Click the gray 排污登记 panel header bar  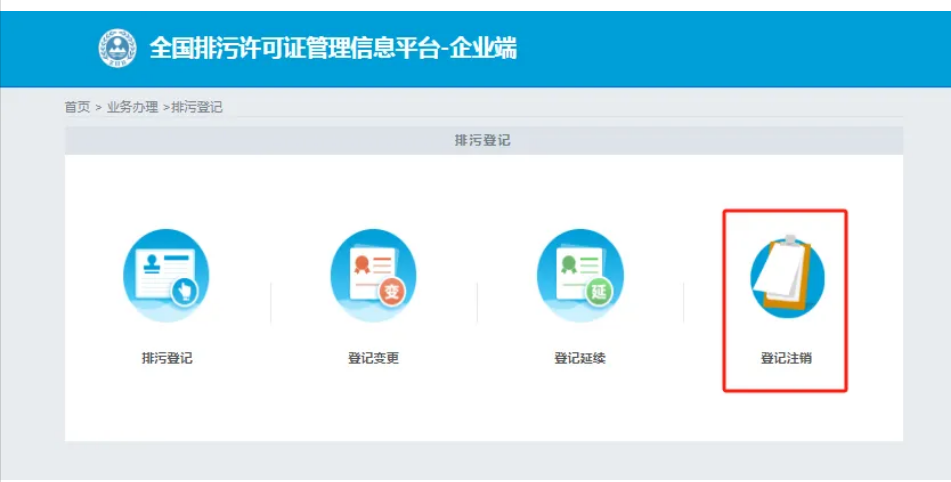click(483, 141)
